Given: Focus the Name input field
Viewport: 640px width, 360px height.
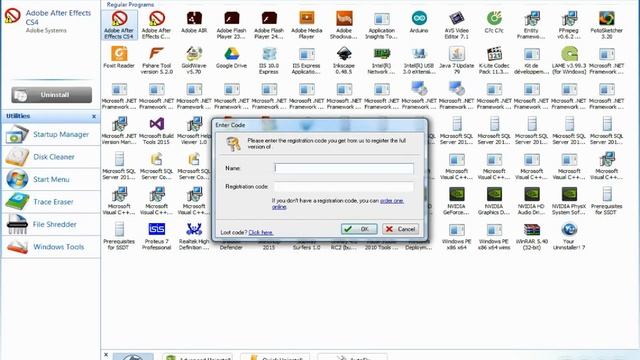Looking at the screenshot, I should 344,168.
